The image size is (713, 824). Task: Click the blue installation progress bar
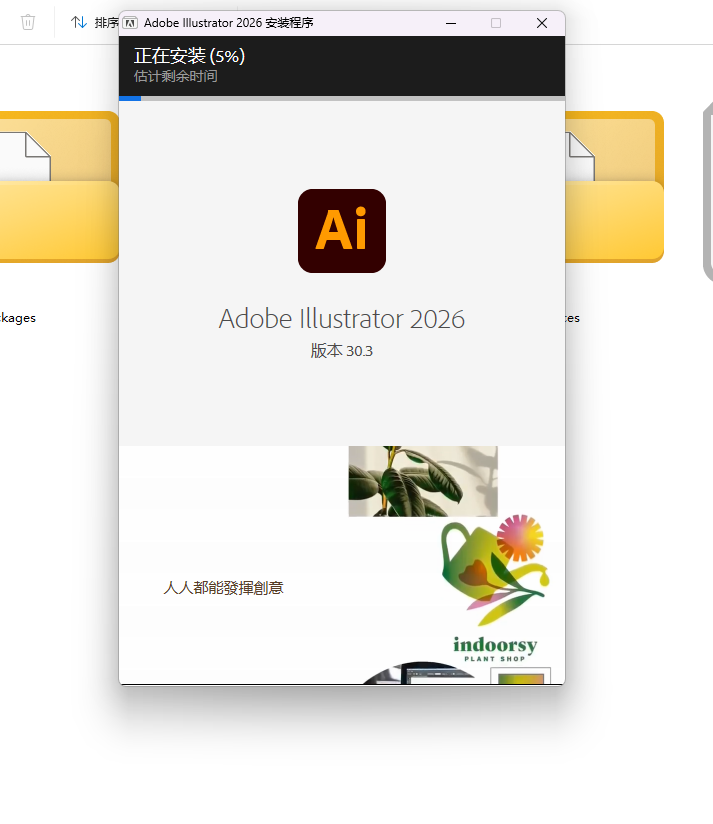[x=130, y=98]
